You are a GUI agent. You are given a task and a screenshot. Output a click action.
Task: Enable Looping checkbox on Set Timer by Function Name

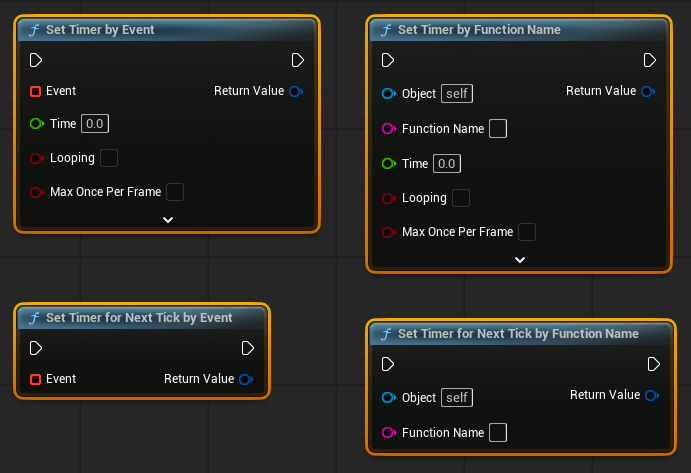click(461, 198)
